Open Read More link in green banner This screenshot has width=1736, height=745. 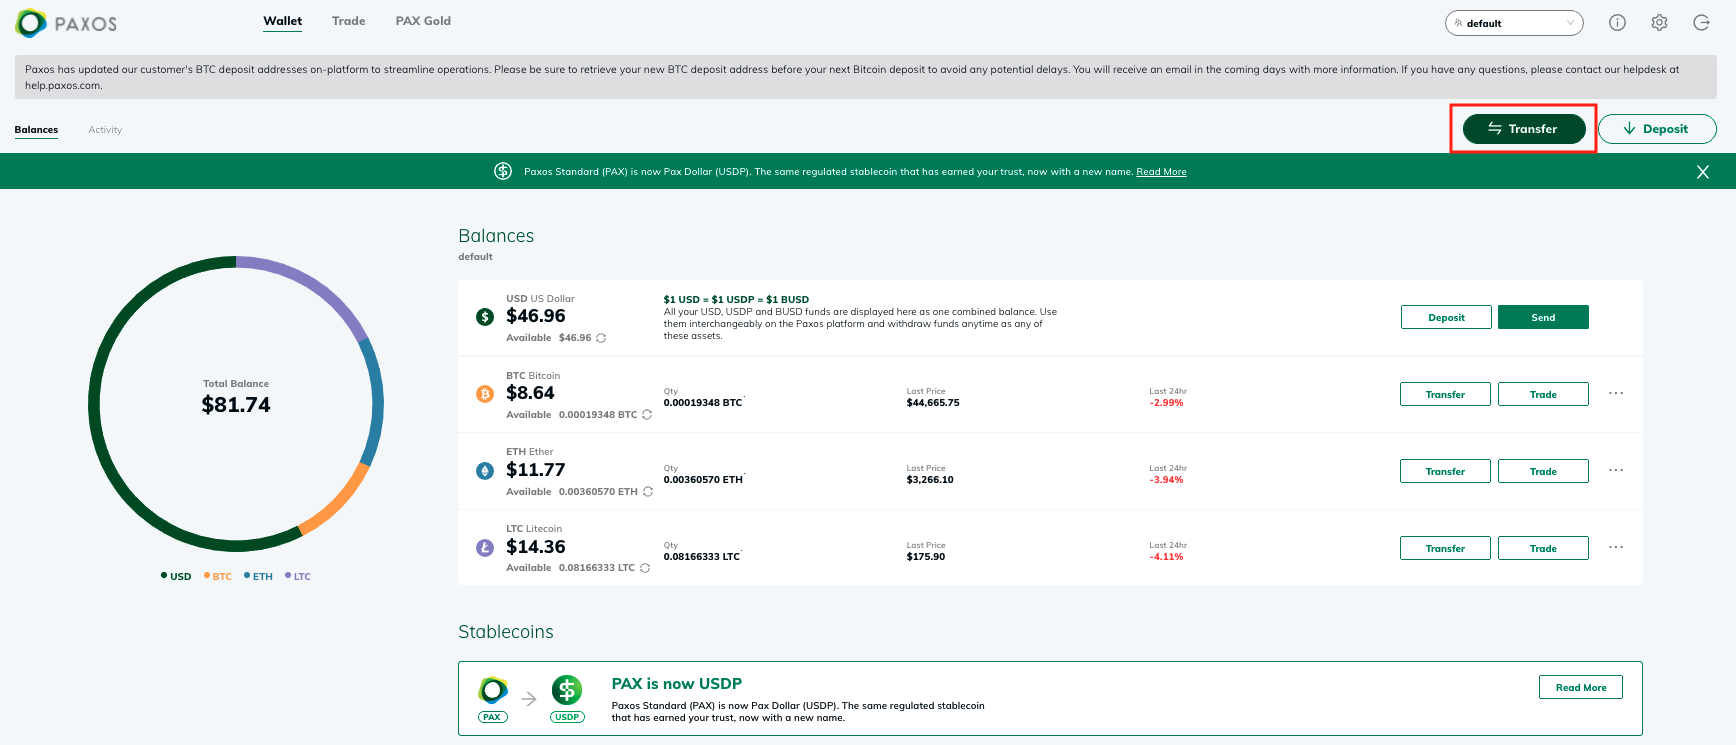(1161, 172)
